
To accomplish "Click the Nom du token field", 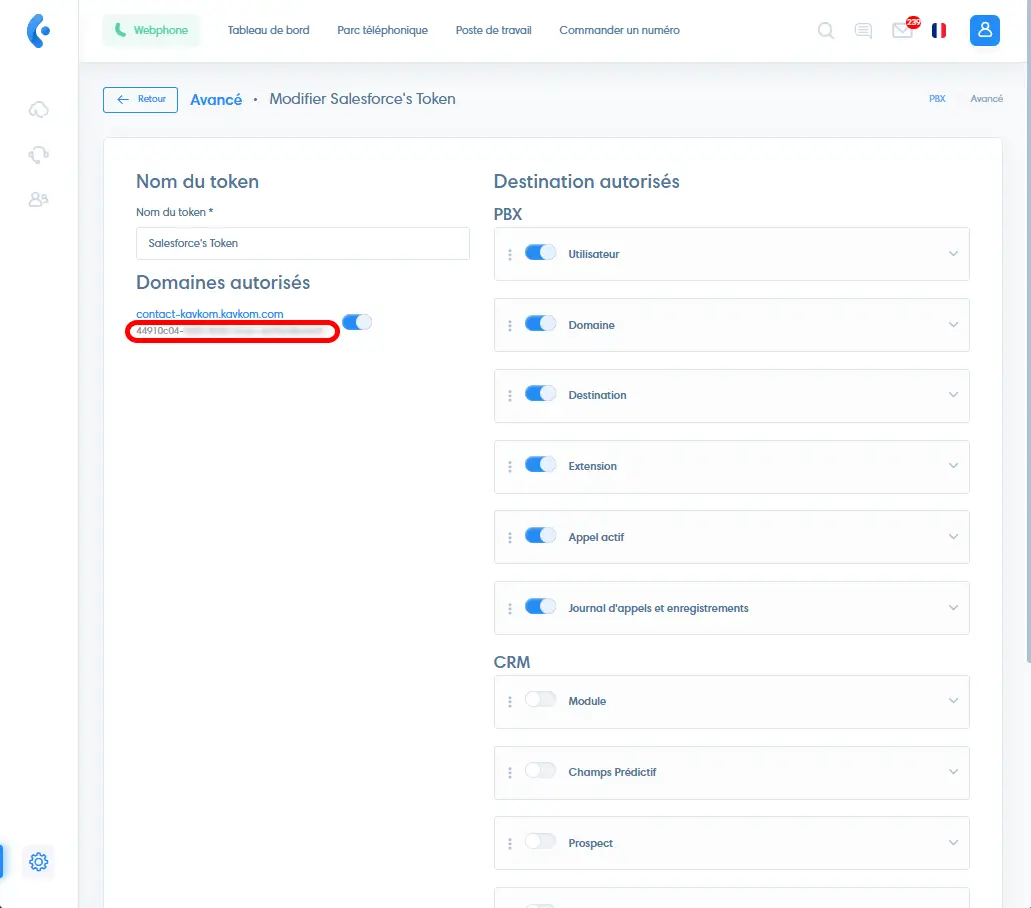I will (x=302, y=243).
